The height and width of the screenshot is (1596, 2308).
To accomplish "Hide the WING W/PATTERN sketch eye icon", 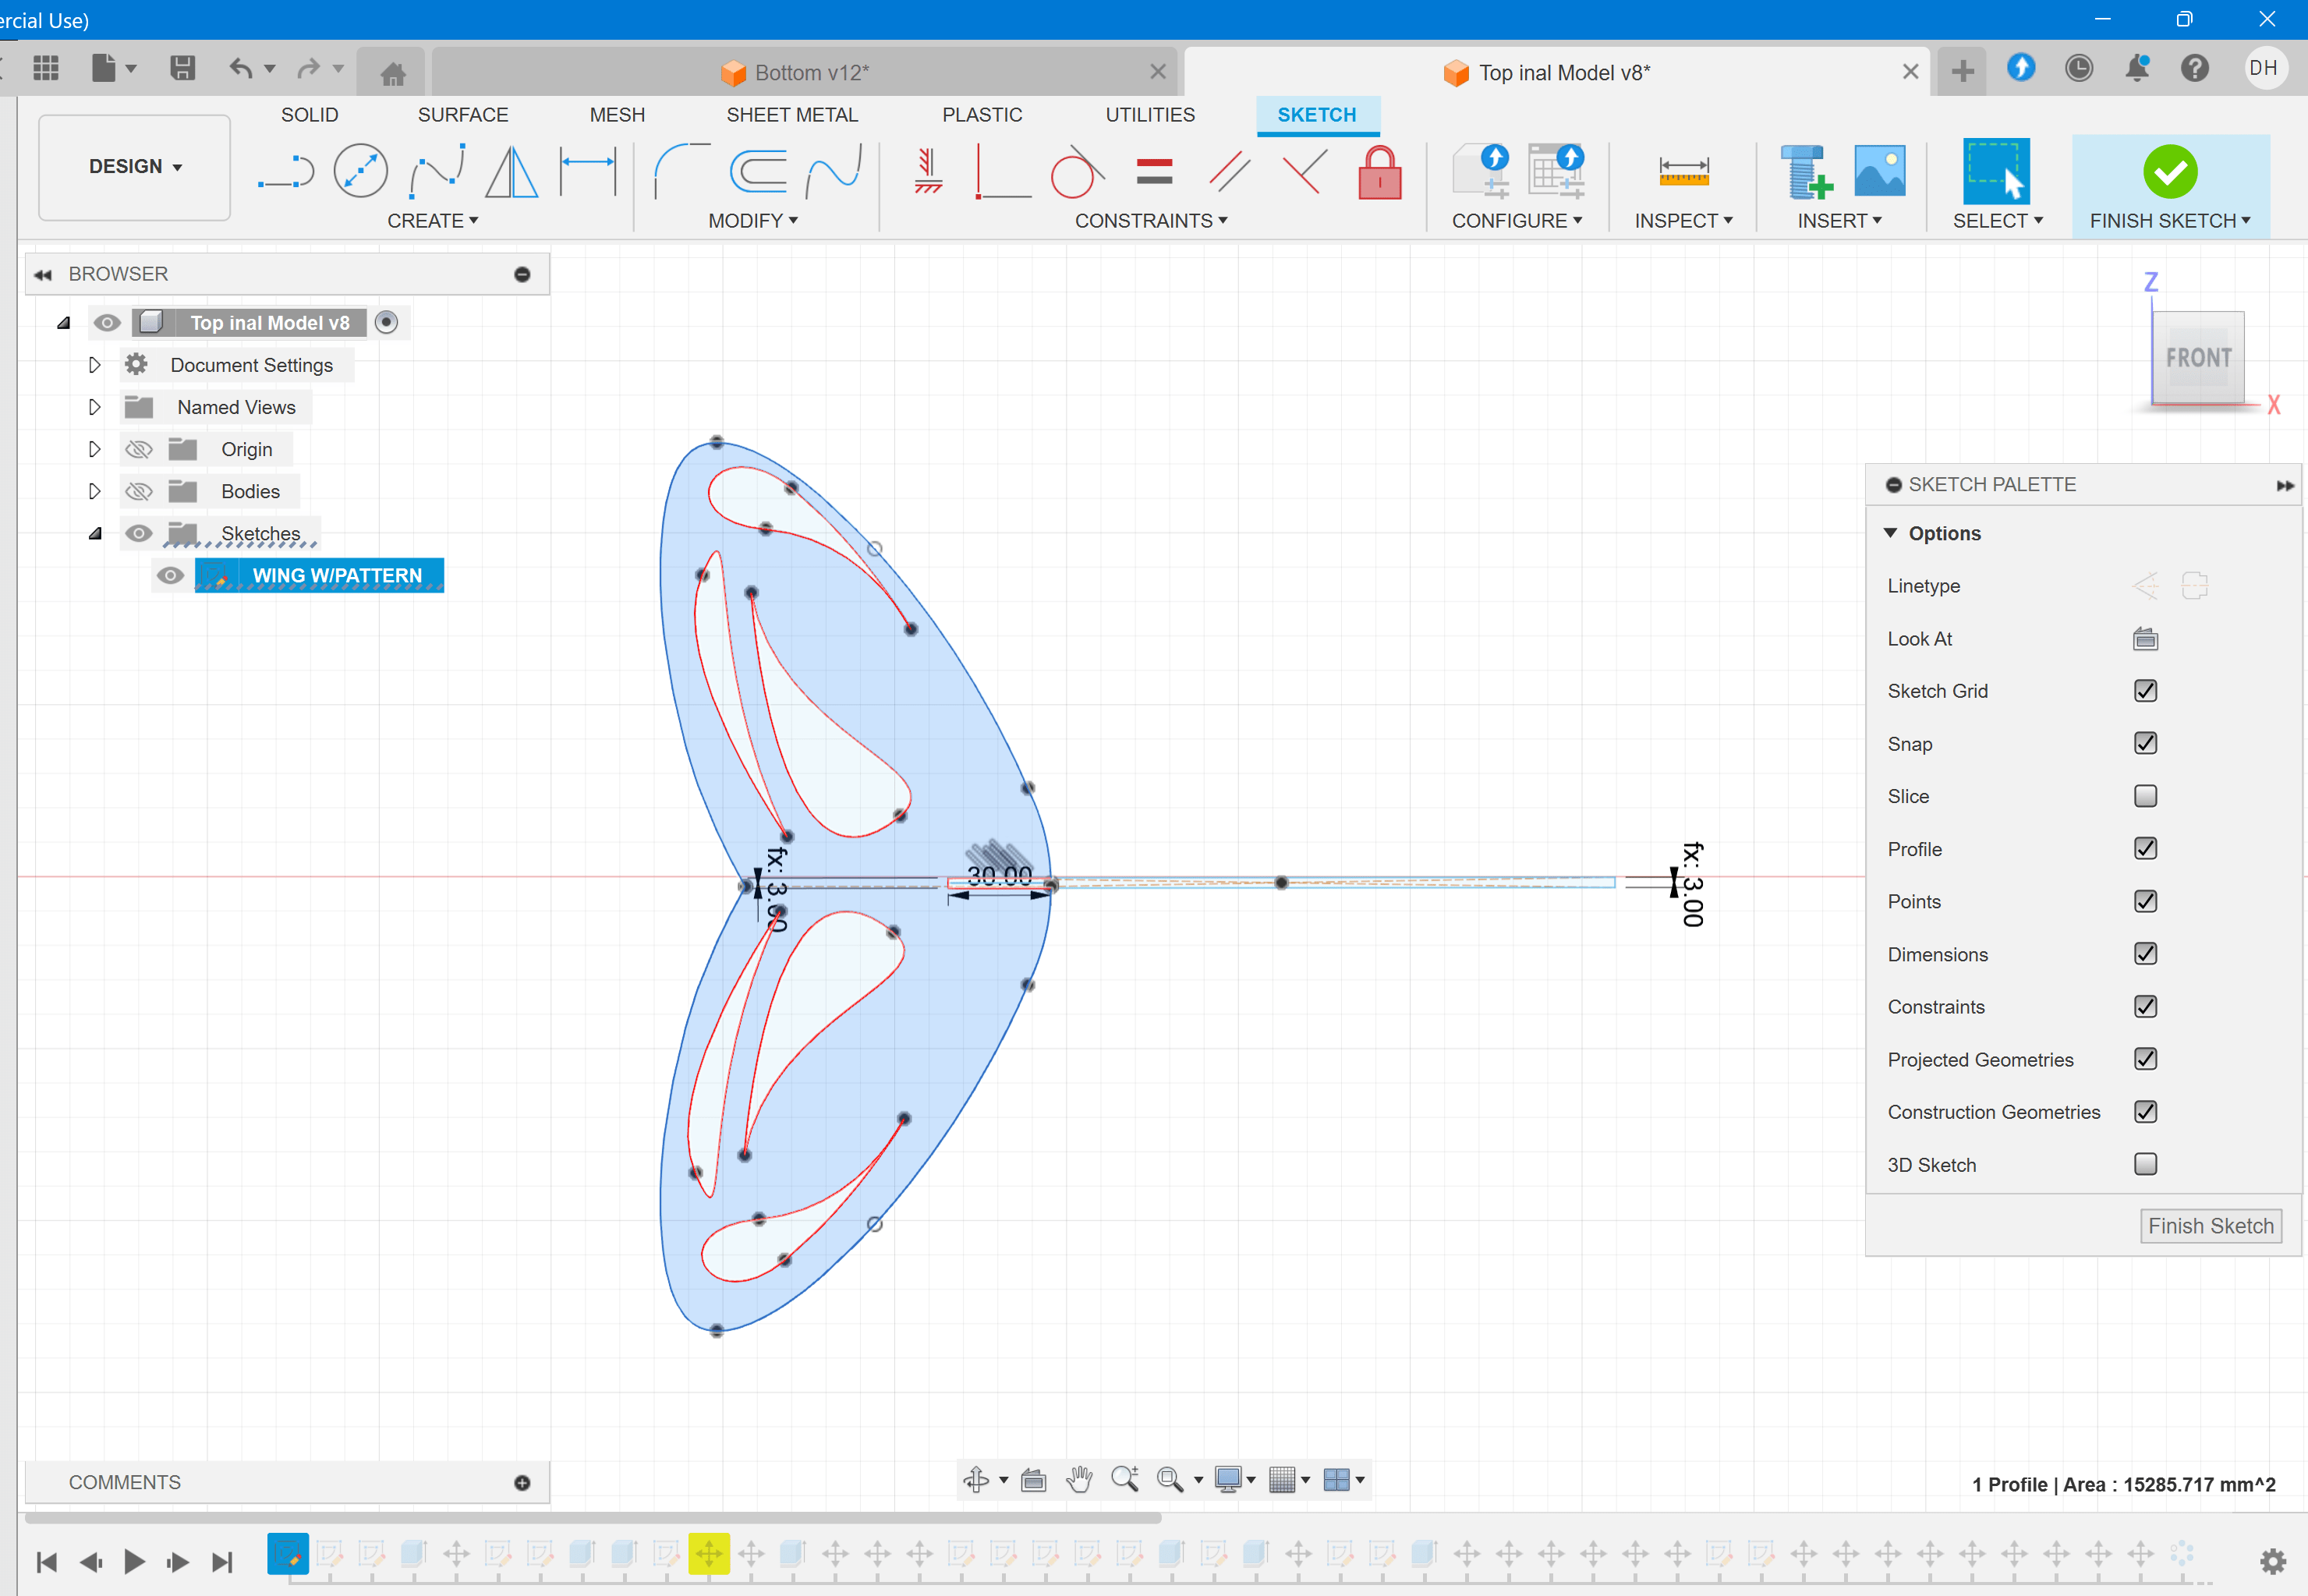I will tap(170, 576).
